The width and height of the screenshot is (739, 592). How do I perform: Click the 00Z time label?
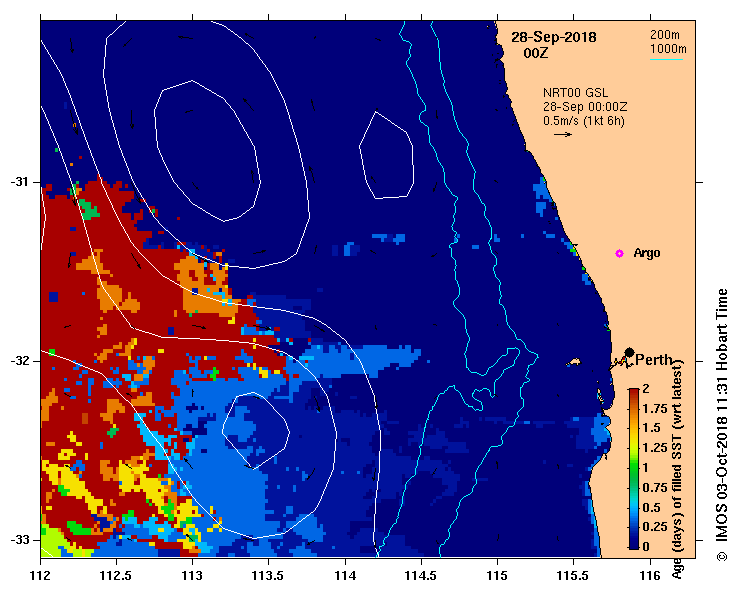click(536, 53)
